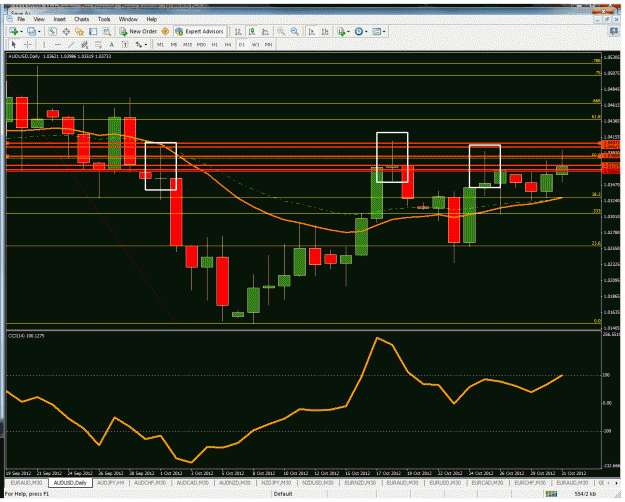The image size is (625, 502).
Task: Open the View menu
Action: 39,19
